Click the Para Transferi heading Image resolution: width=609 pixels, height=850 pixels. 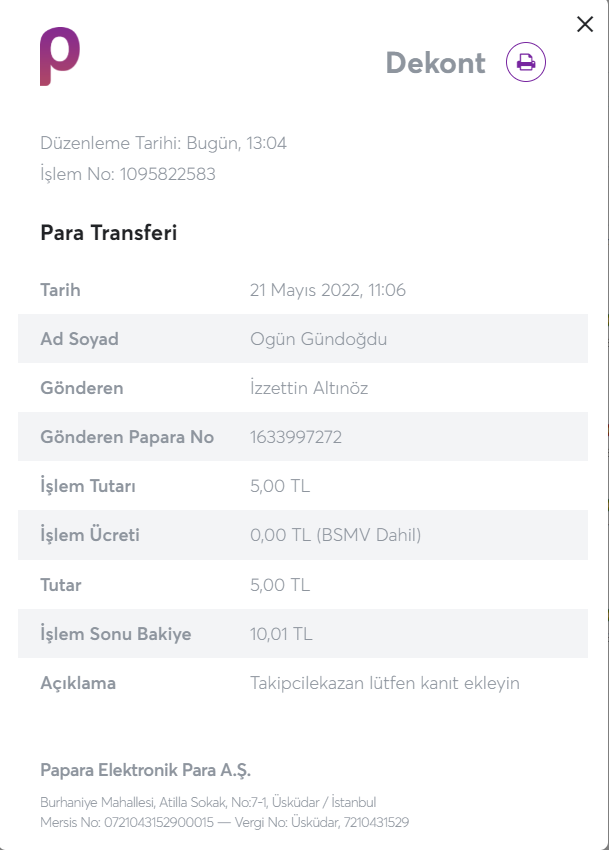point(108,233)
